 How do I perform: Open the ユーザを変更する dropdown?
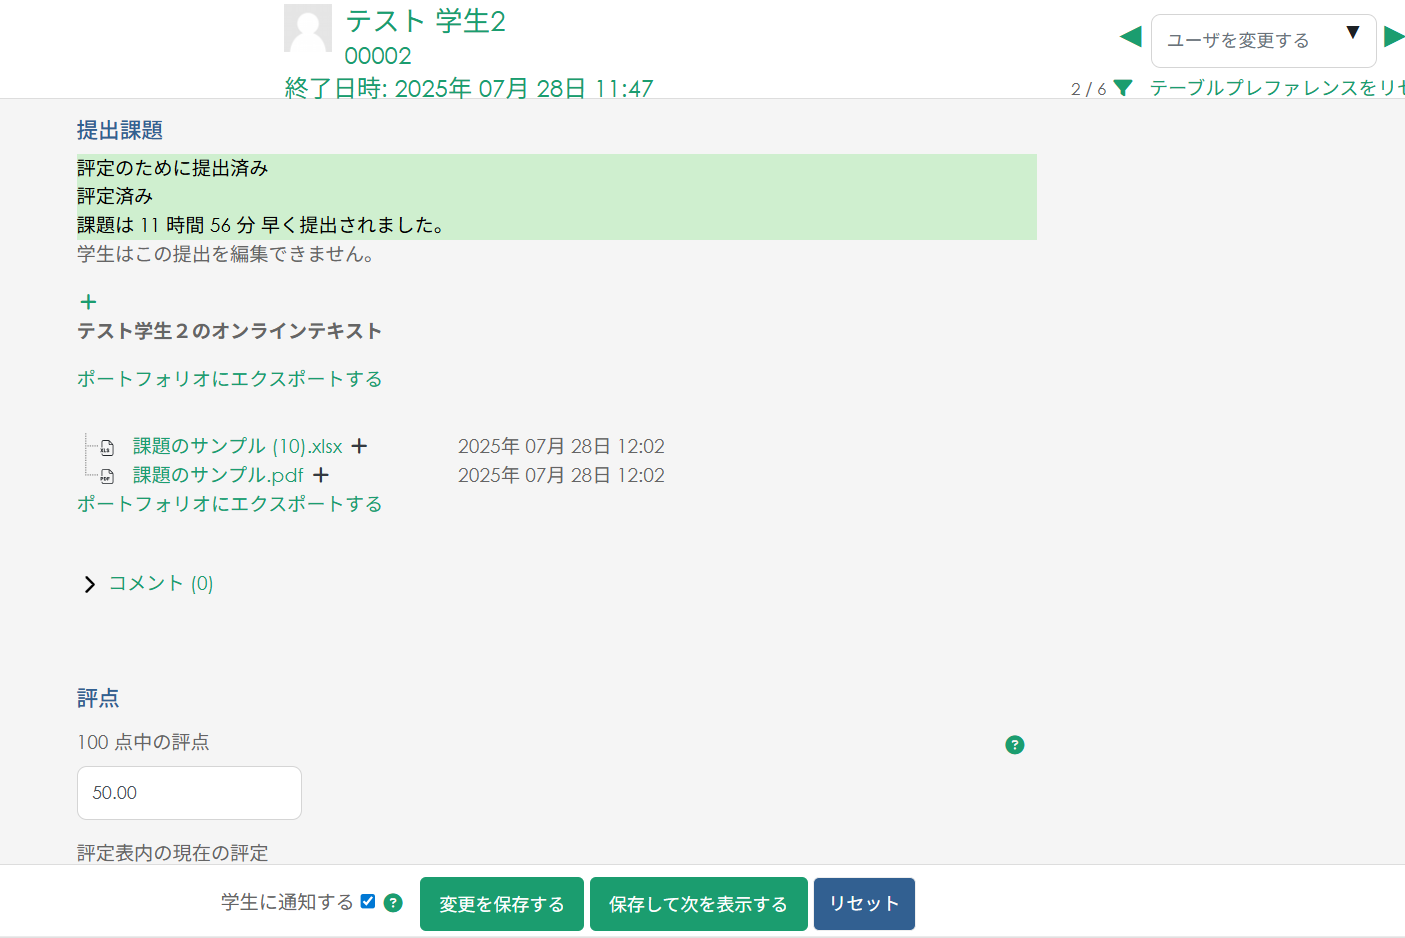(x=1263, y=40)
